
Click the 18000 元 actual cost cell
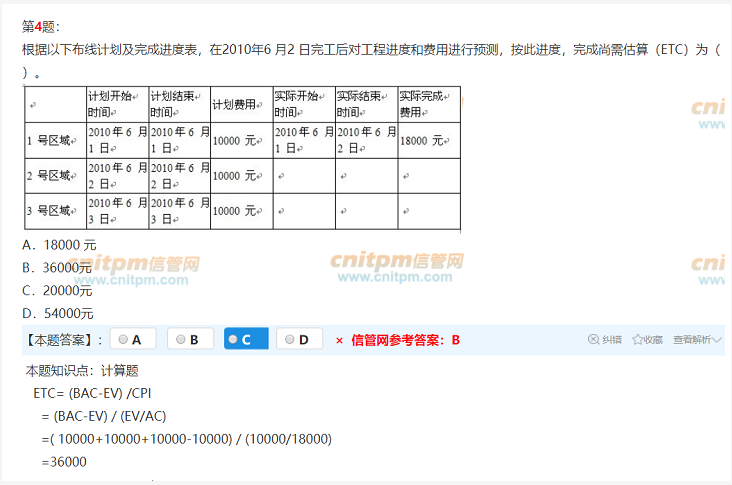pyautogui.click(x=422, y=140)
